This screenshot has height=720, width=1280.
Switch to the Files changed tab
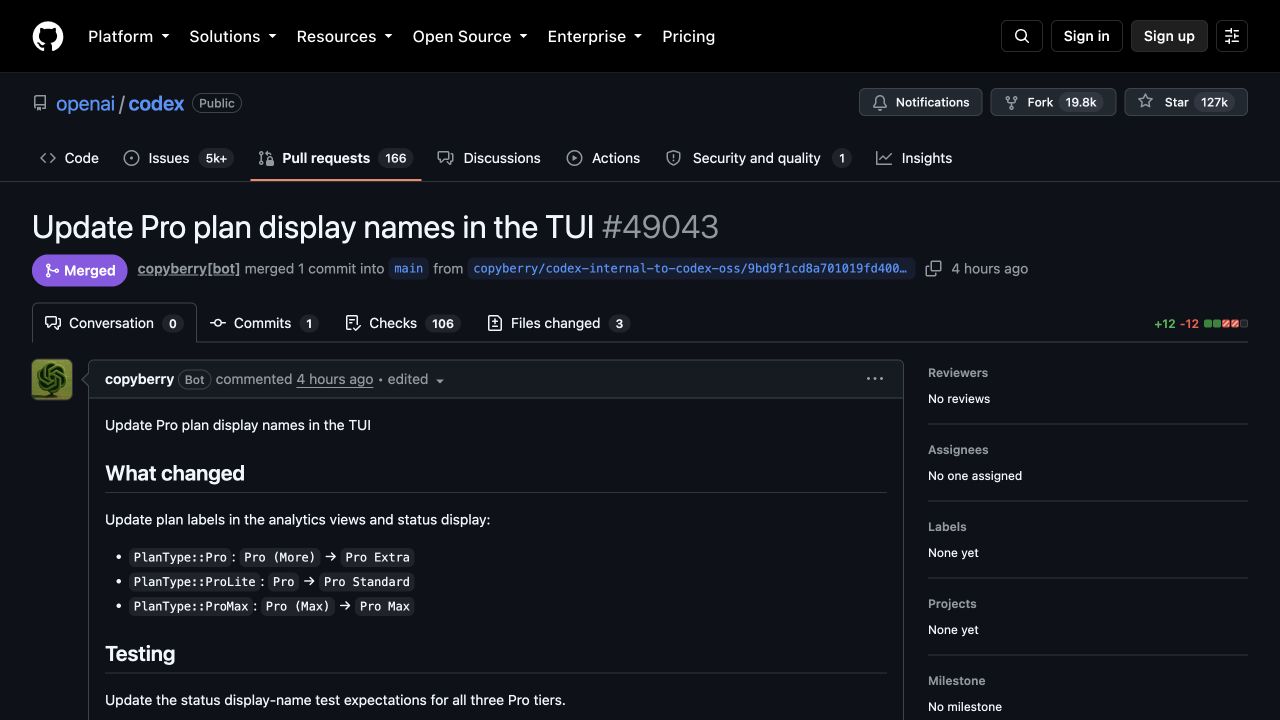[558, 323]
